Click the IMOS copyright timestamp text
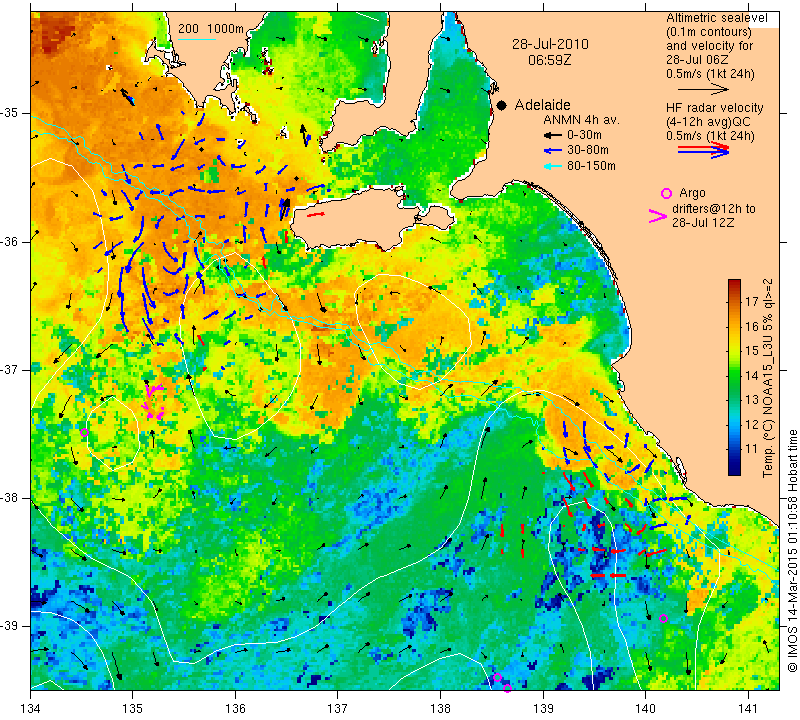800x720 pixels. [x=792, y=551]
